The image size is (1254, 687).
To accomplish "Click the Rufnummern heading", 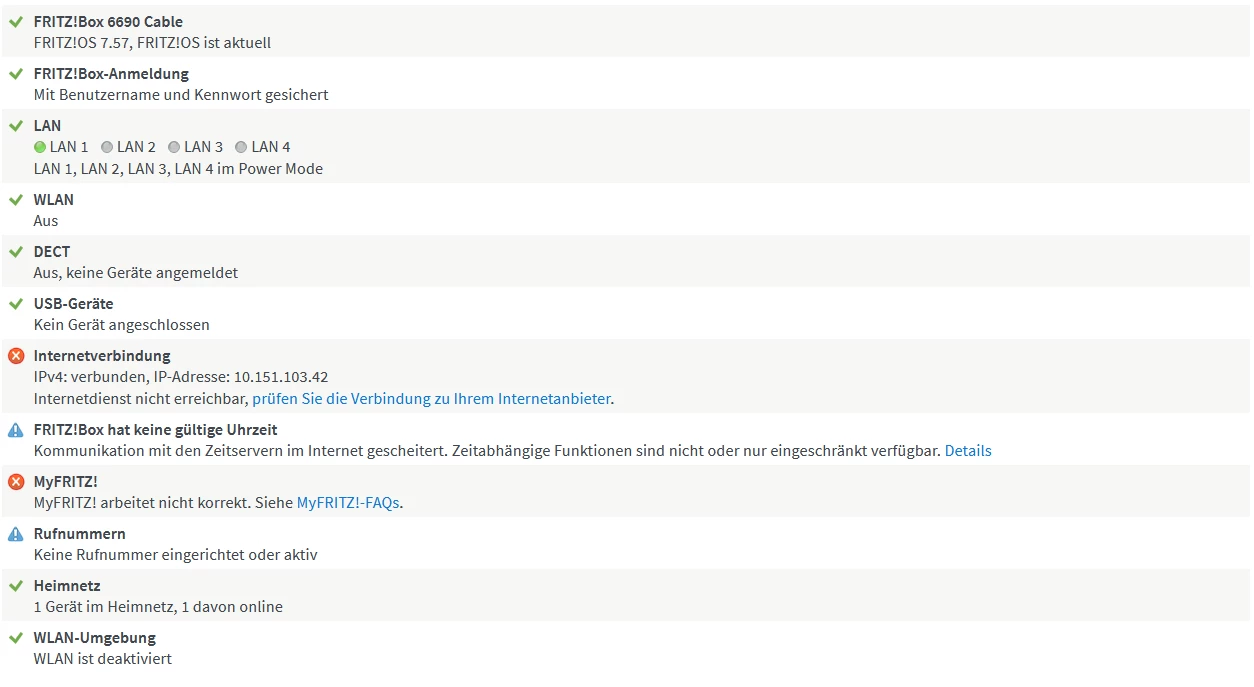I will click(80, 533).
